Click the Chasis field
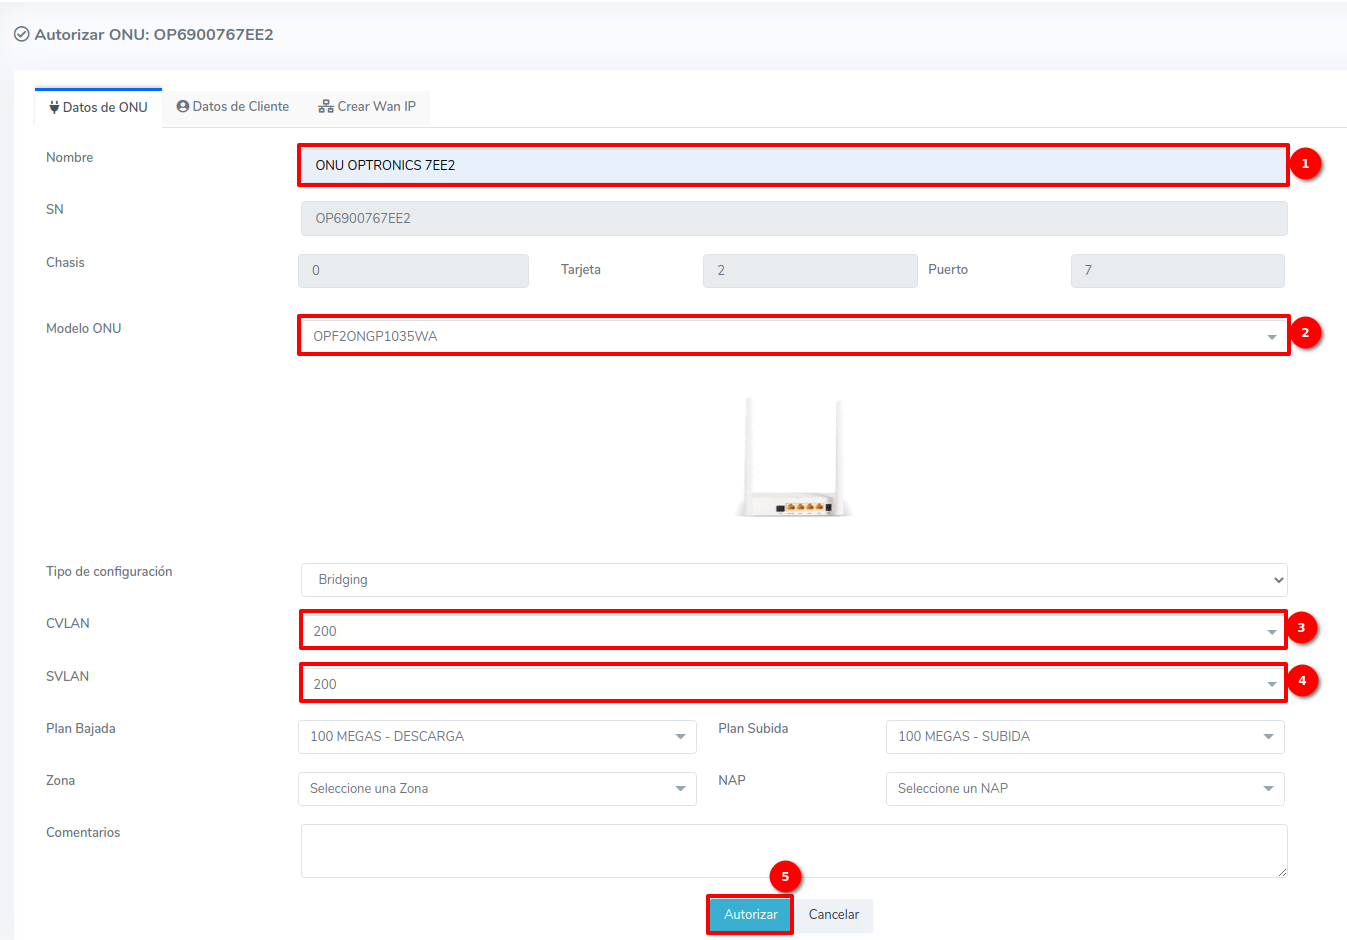This screenshot has height=940, width=1347. [413, 270]
